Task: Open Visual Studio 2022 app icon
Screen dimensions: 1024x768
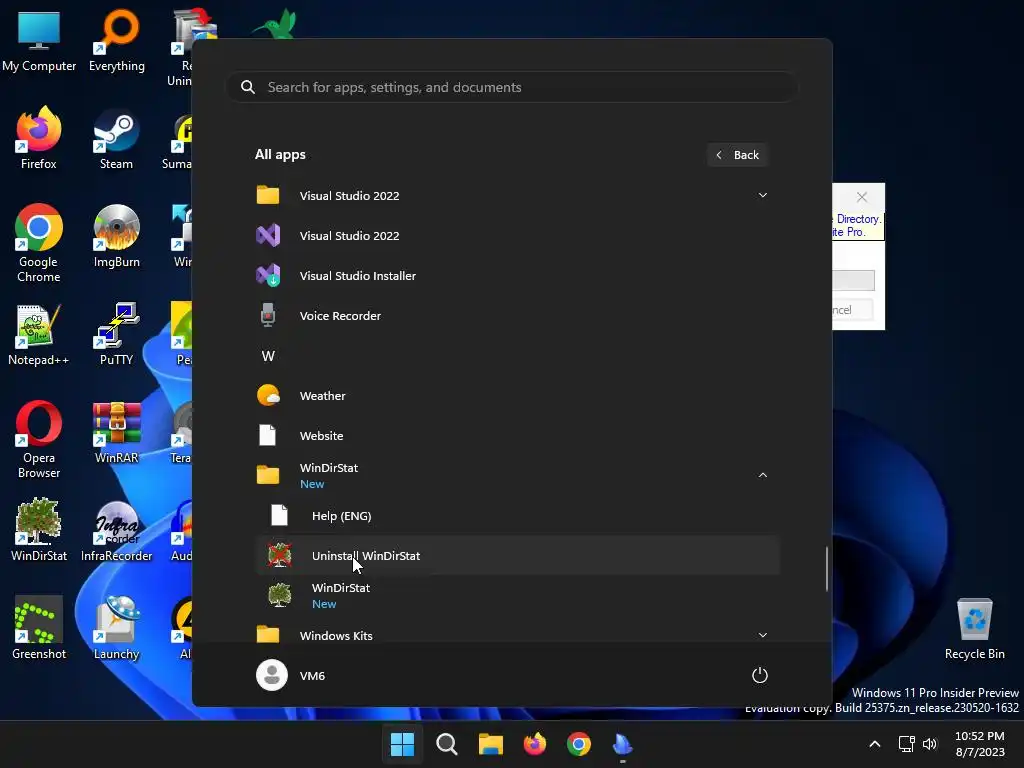Action: pyautogui.click(x=268, y=235)
